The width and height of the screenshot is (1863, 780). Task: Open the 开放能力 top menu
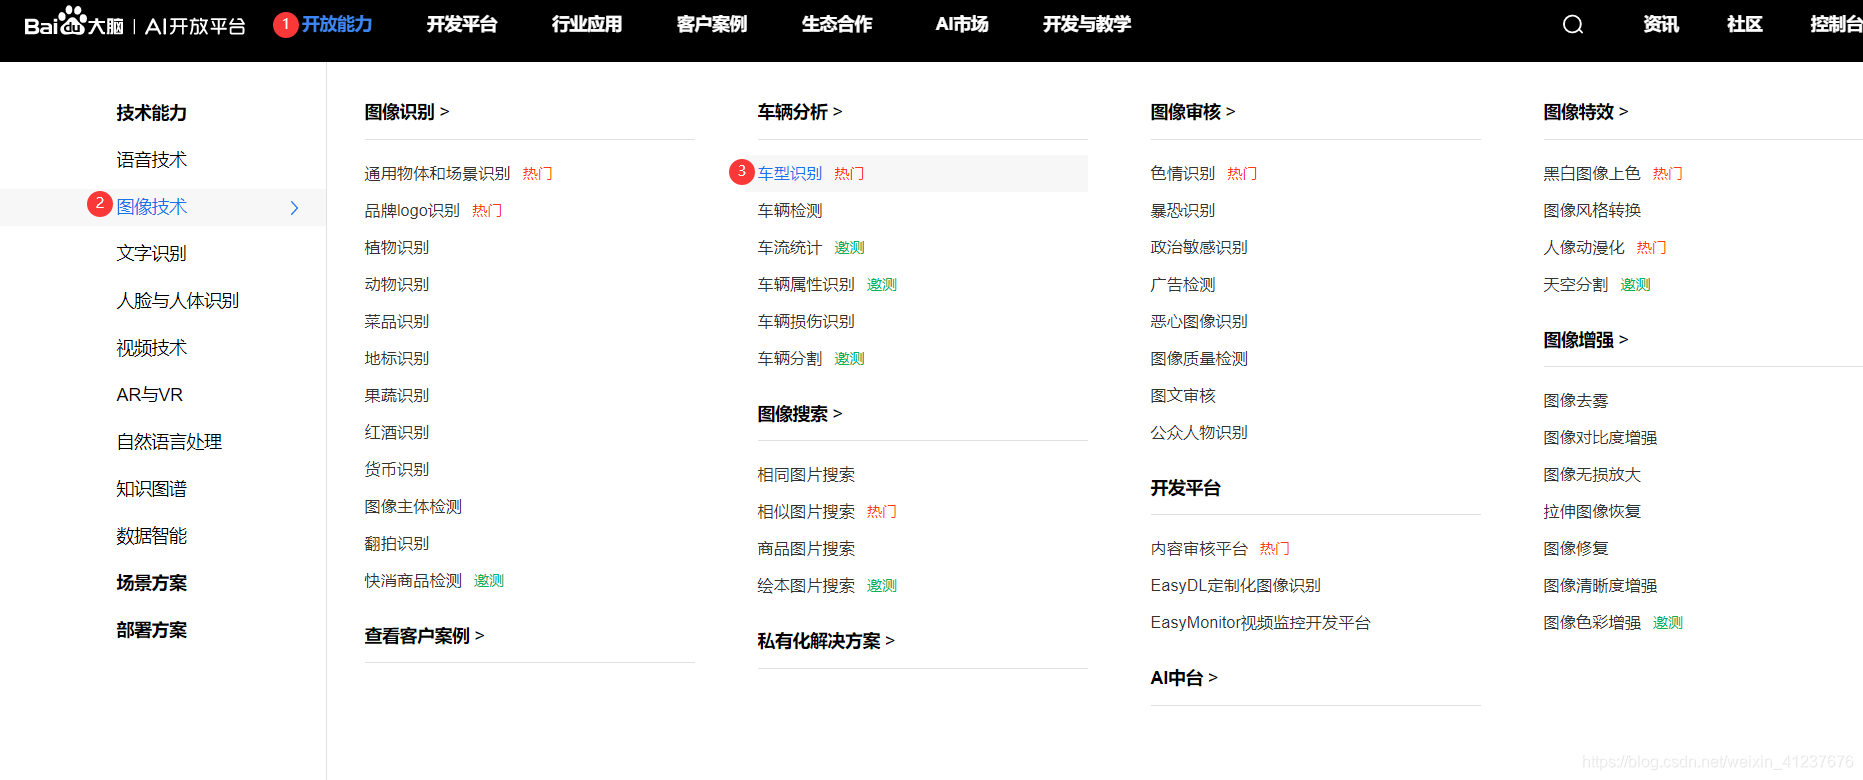click(337, 24)
